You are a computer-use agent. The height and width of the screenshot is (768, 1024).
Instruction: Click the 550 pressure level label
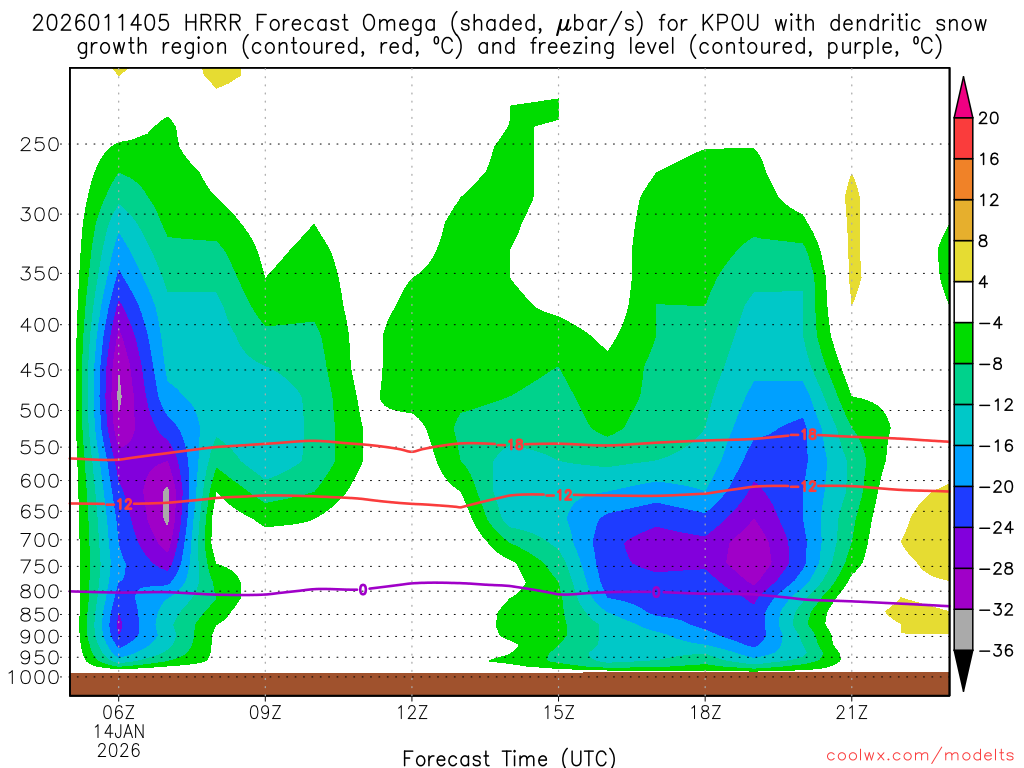coord(40,447)
